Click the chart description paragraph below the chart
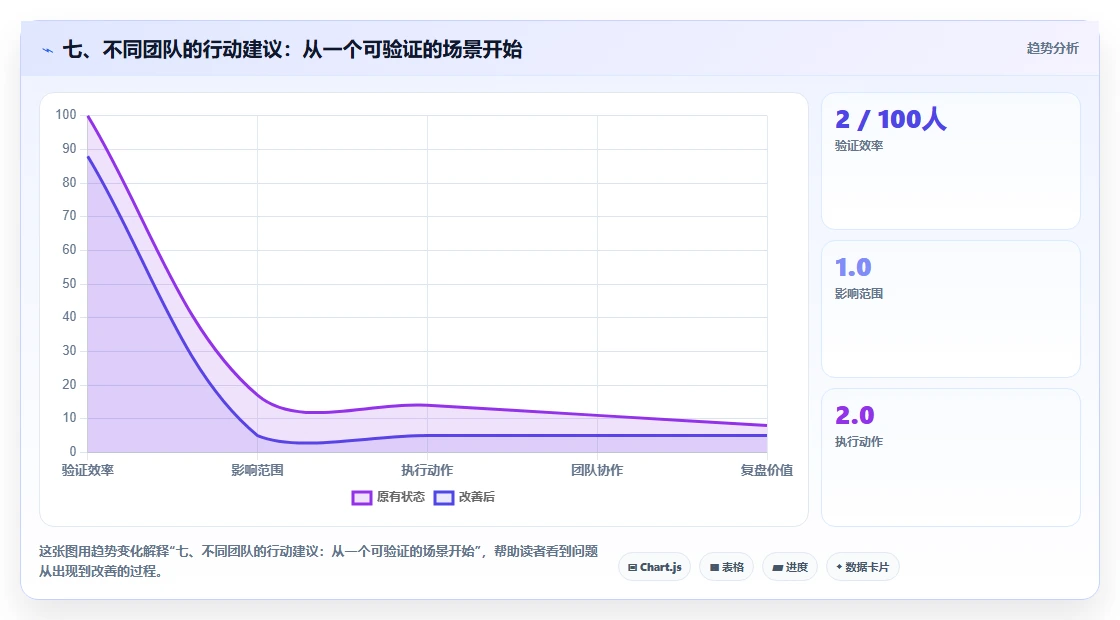The width and height of the screenshot is (1120, 620). point(319,561)
